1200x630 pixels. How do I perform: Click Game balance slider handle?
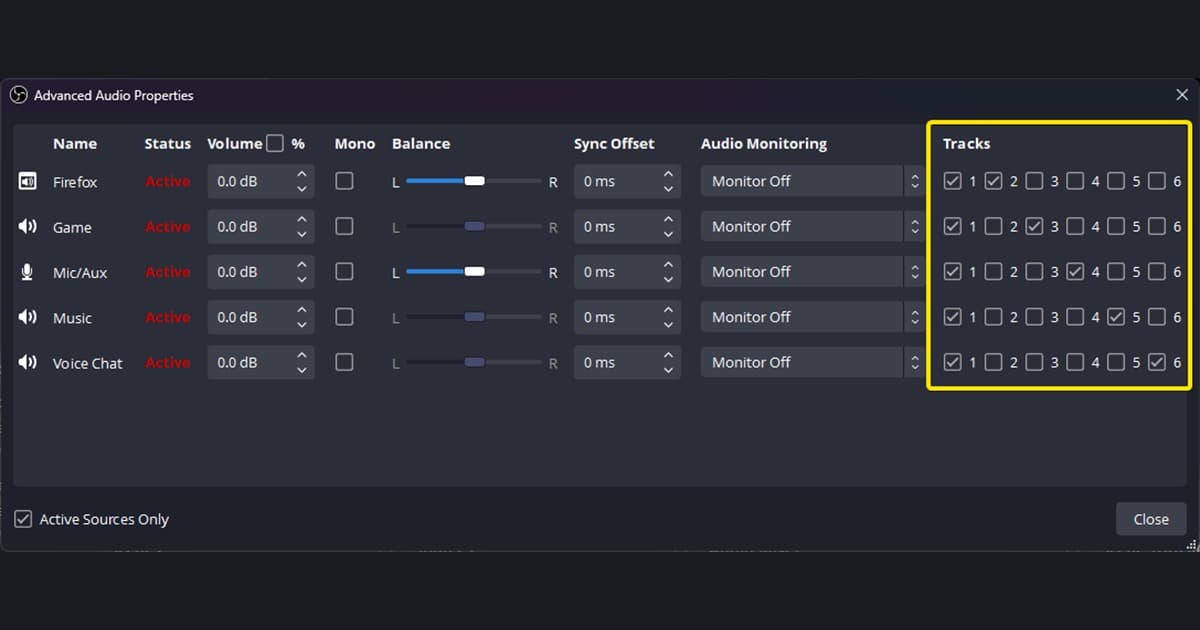(x=475, y=226)
